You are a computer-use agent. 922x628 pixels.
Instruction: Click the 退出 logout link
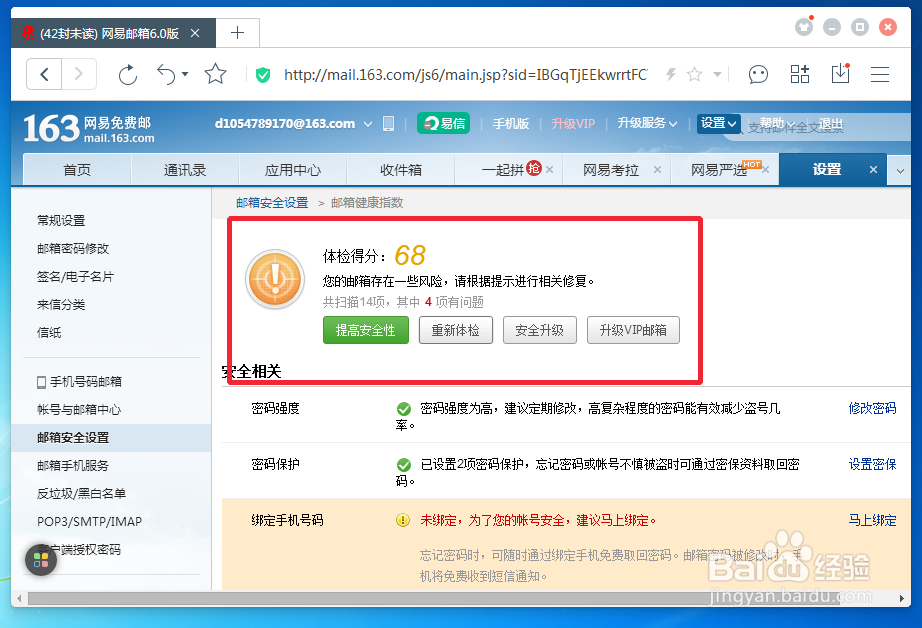[830, 123]
